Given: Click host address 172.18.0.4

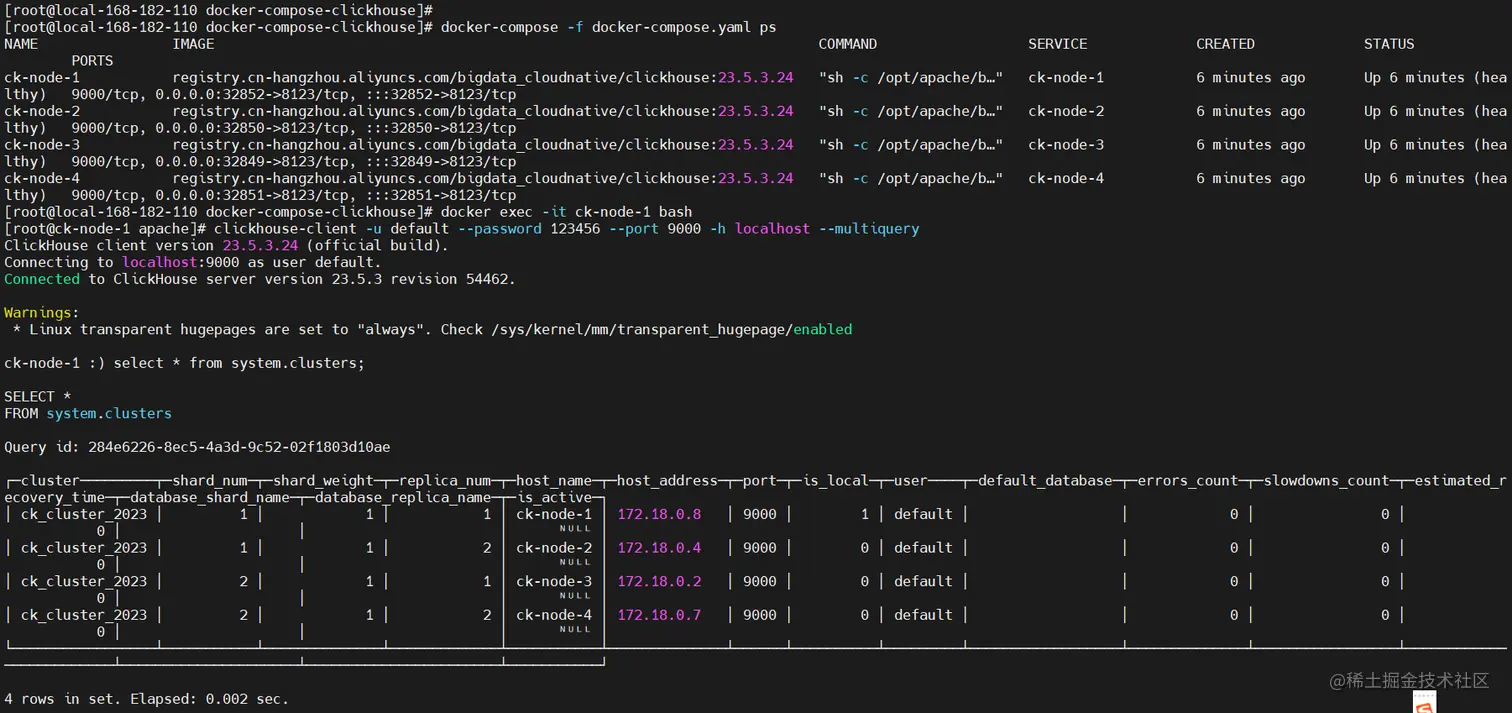Looking at the screenshot, I should [x=659, y=548].
